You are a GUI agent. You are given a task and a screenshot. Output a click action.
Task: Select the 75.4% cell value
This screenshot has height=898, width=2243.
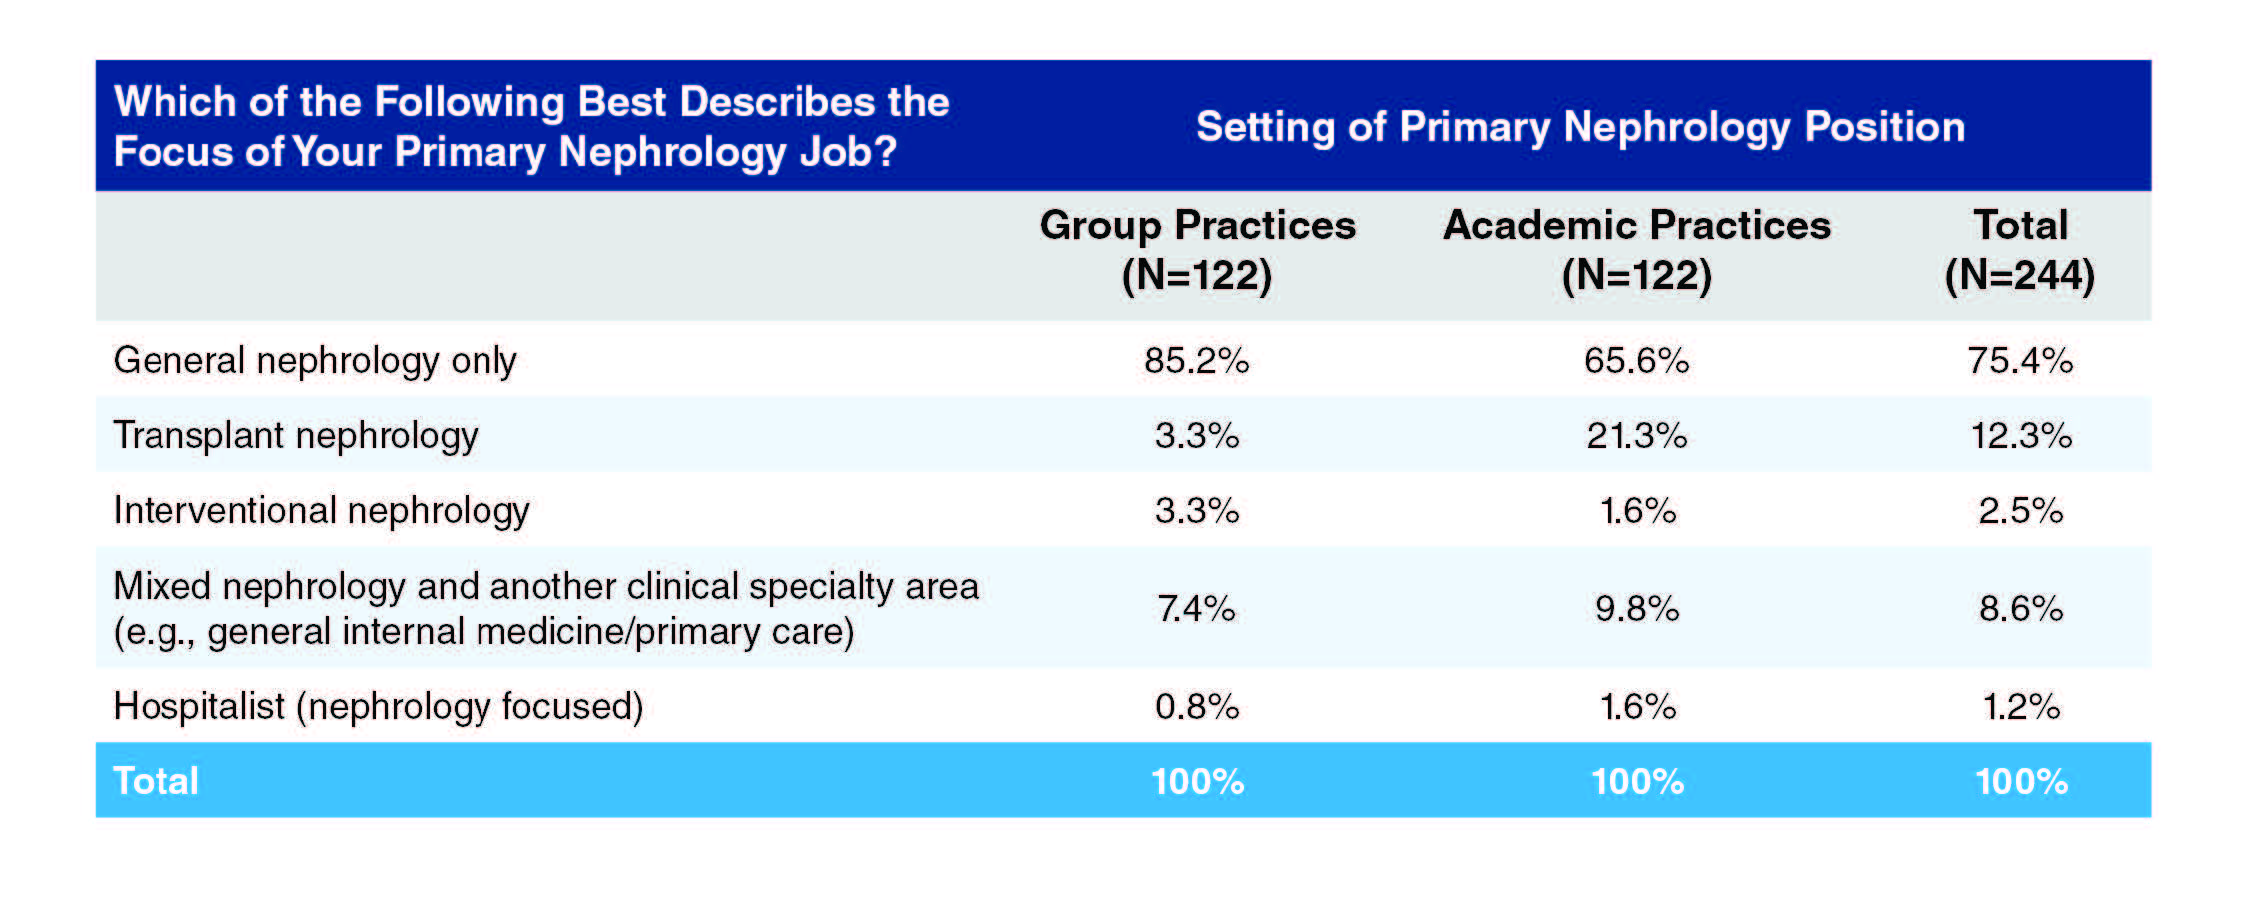click(x=2020, y=360)
